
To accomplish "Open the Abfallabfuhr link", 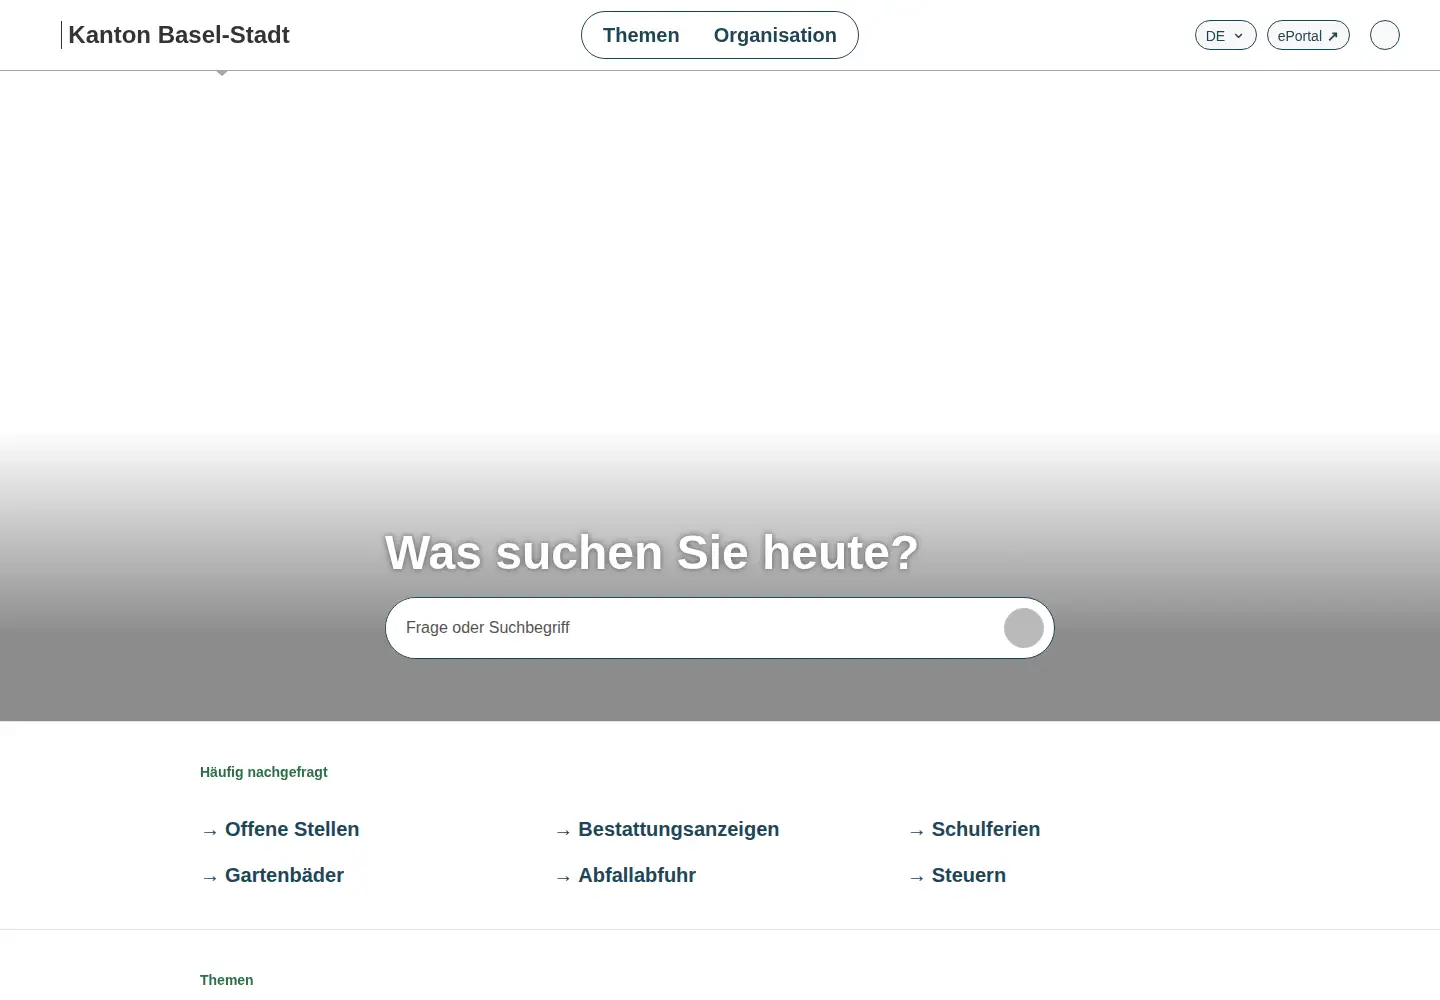I will point(625,875).
